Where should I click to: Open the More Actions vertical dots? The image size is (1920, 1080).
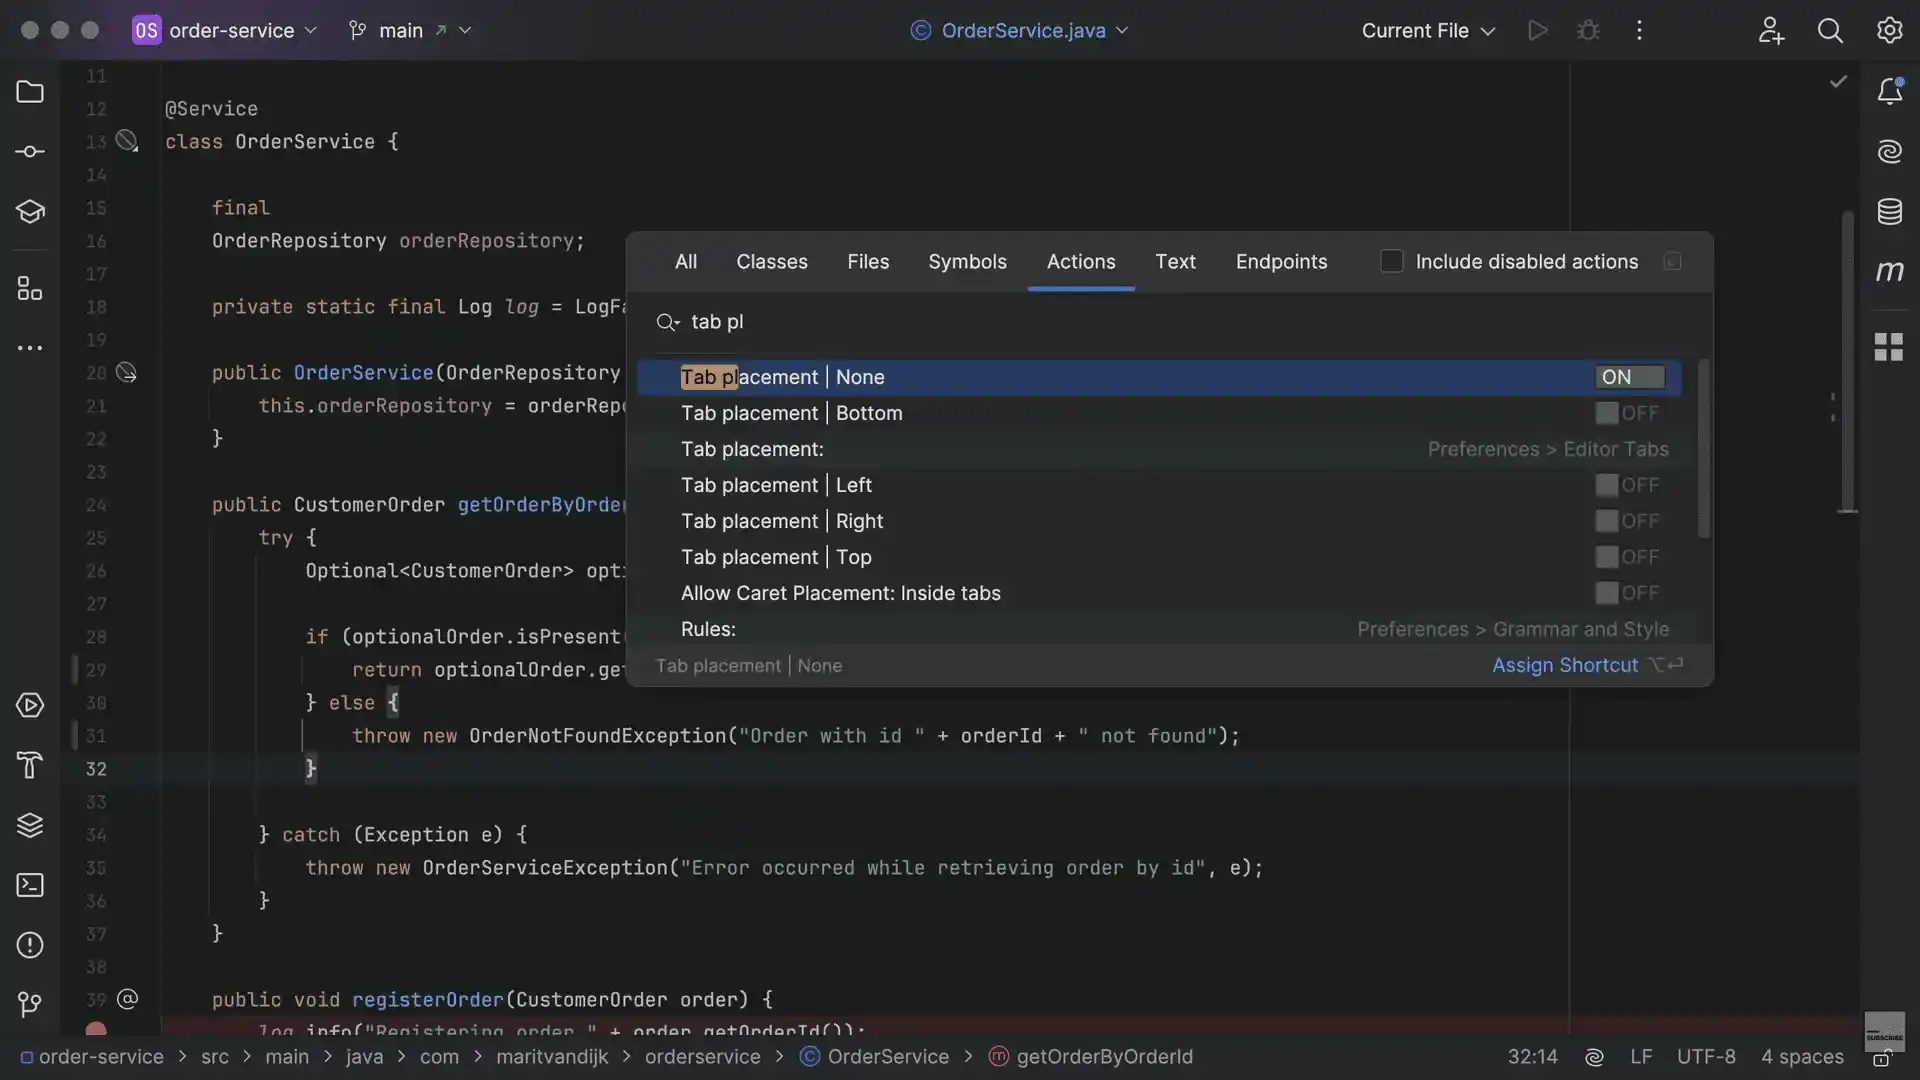(x=1639, y=30)
